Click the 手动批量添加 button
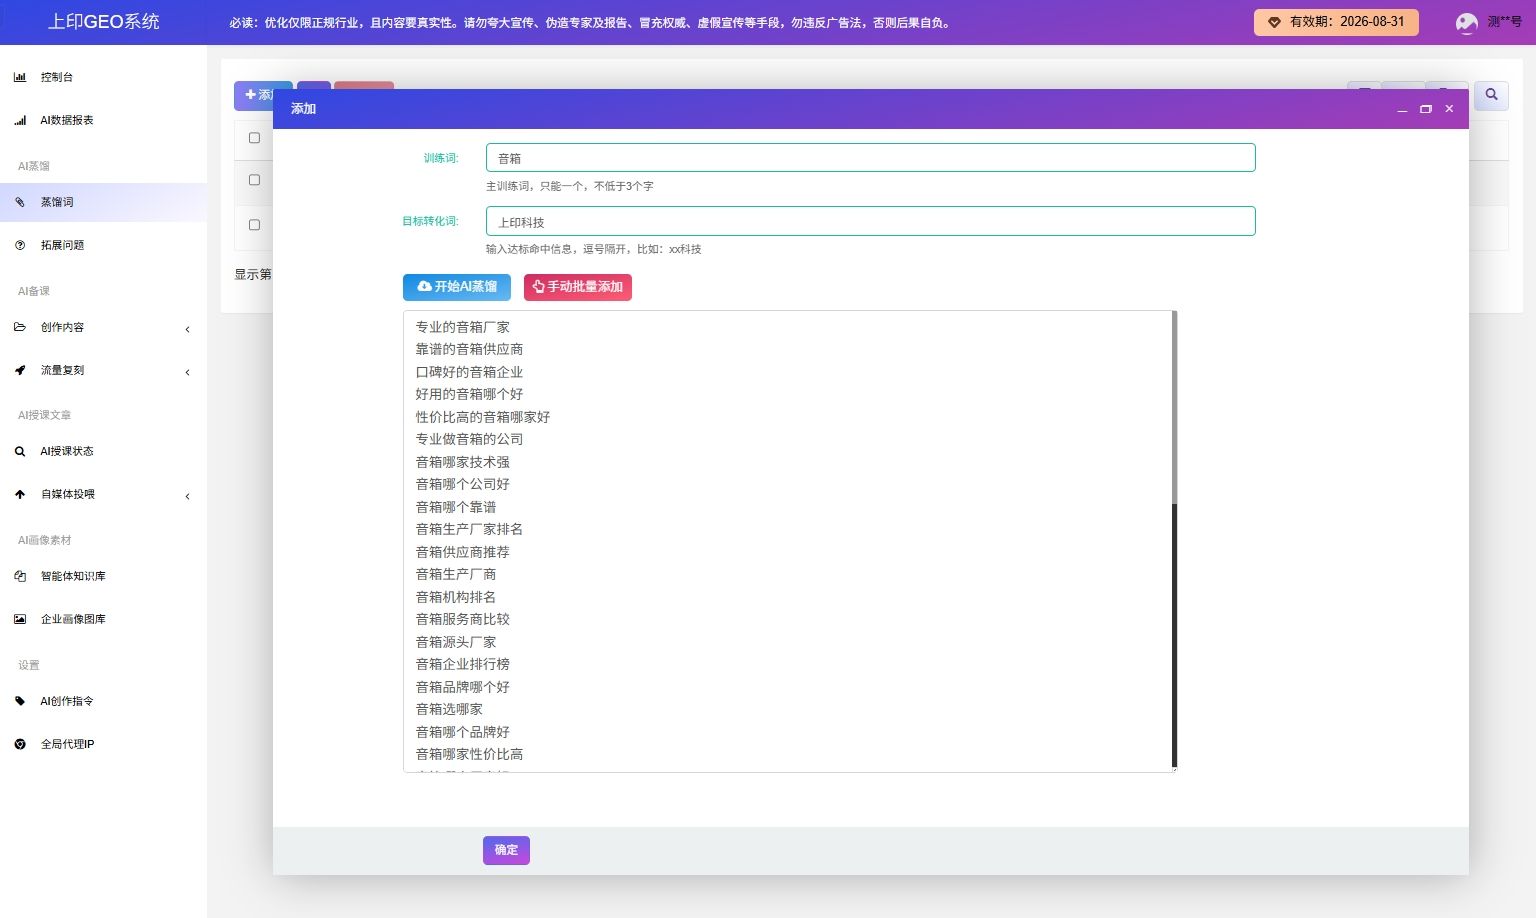The width and height of the screenshot is (1536, 918). (578, 287)
